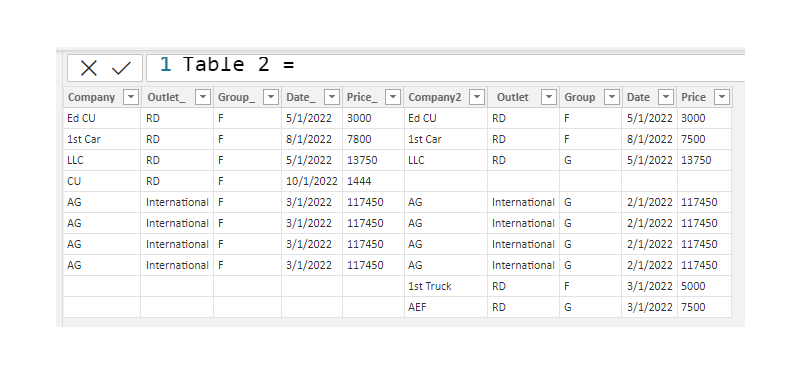The width and height of the screenshot is (794, 367).
Task: Select the Ed CU cell in Company column
Action: [102, 118]
